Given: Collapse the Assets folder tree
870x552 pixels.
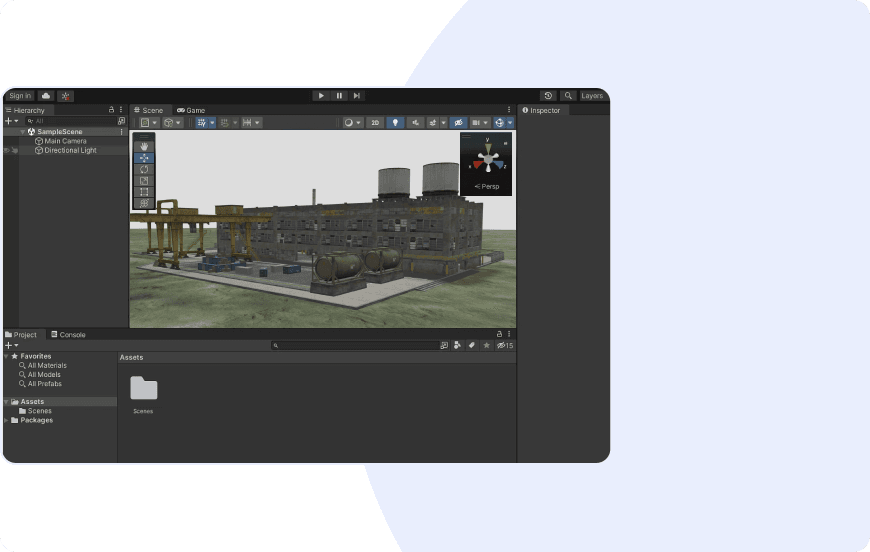Looking at the screenshot, I should coord(6,402).
